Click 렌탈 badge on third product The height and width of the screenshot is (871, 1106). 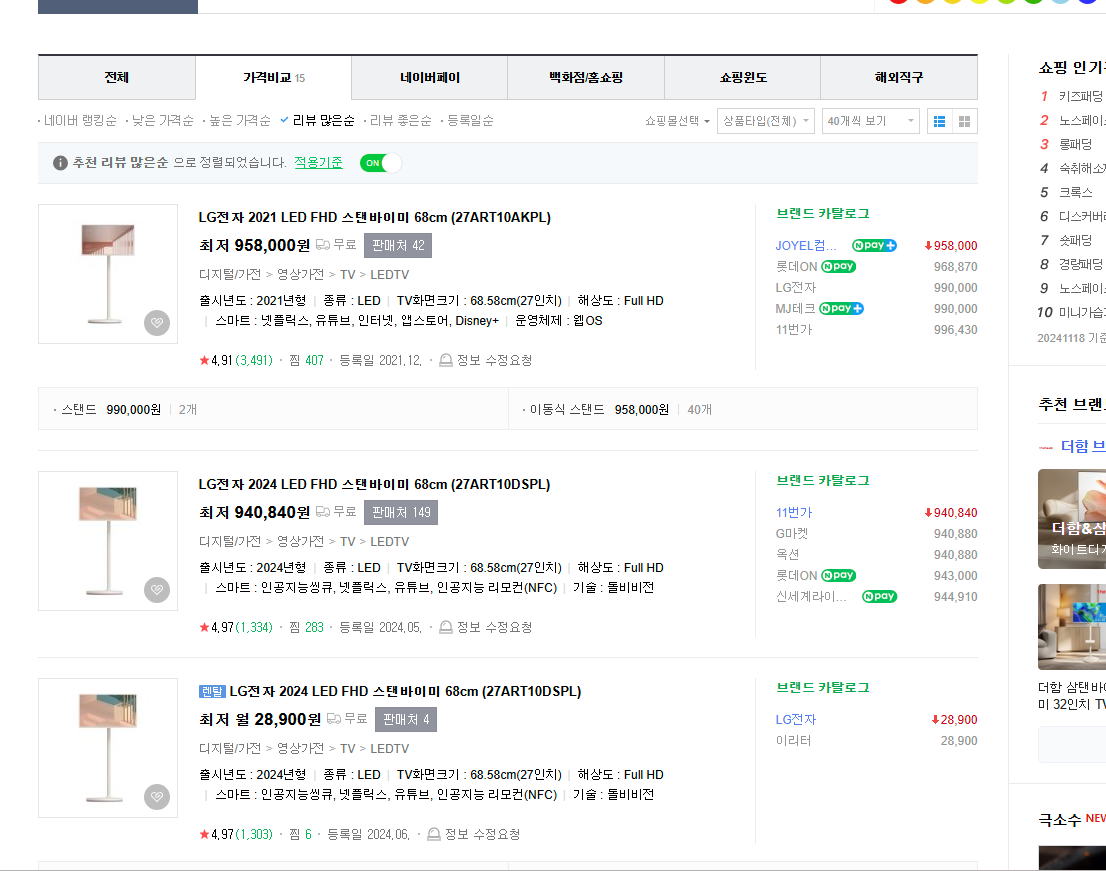(212, 691)
